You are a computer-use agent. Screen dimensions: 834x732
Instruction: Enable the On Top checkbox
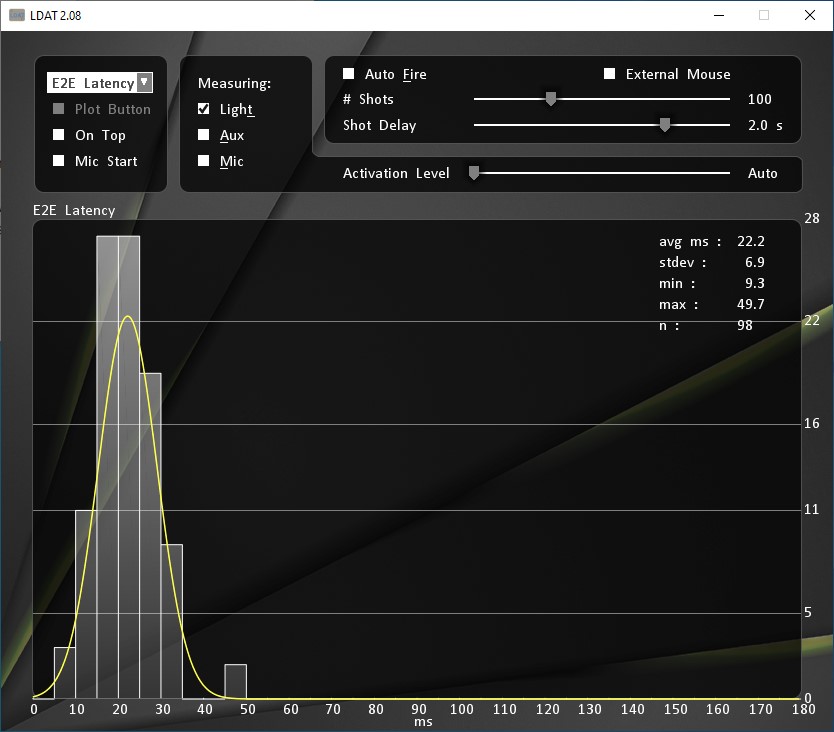click(x=59, y=135)
